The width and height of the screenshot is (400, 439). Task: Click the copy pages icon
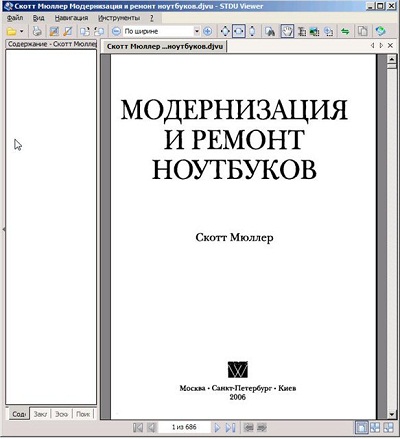(x=363, y=31)
